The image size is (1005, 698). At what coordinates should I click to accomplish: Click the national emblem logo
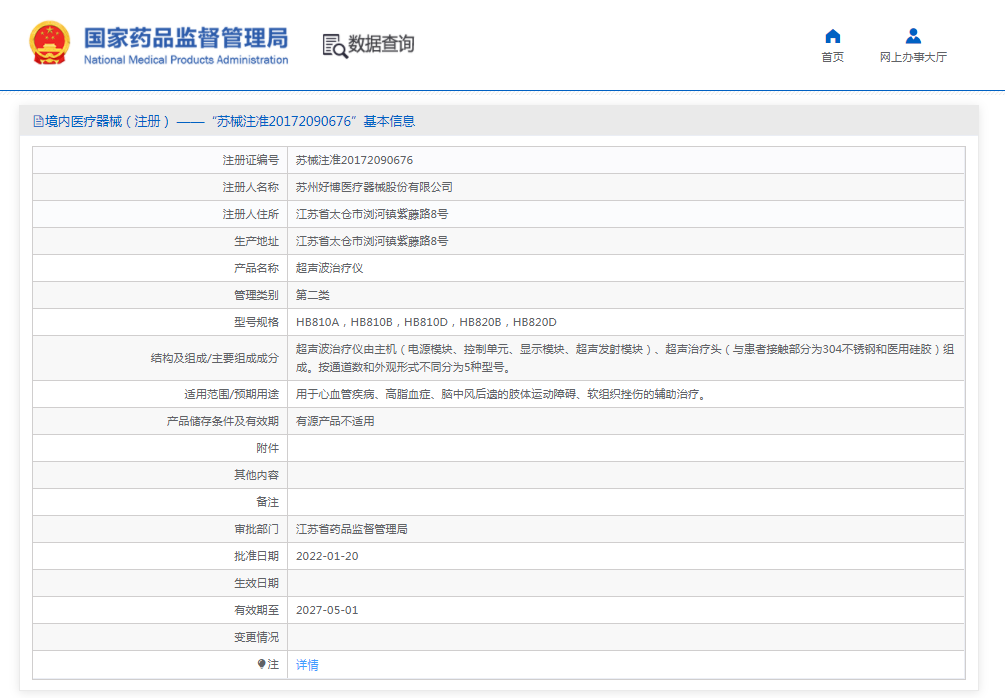pos(49,42)
